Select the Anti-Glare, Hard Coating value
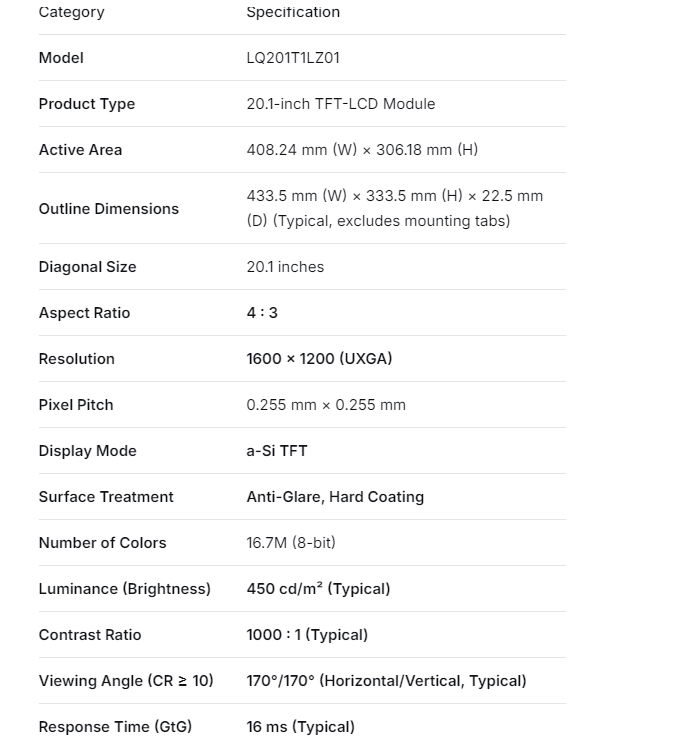The width and height of the screenshot is (694, 746). (335, 497)
